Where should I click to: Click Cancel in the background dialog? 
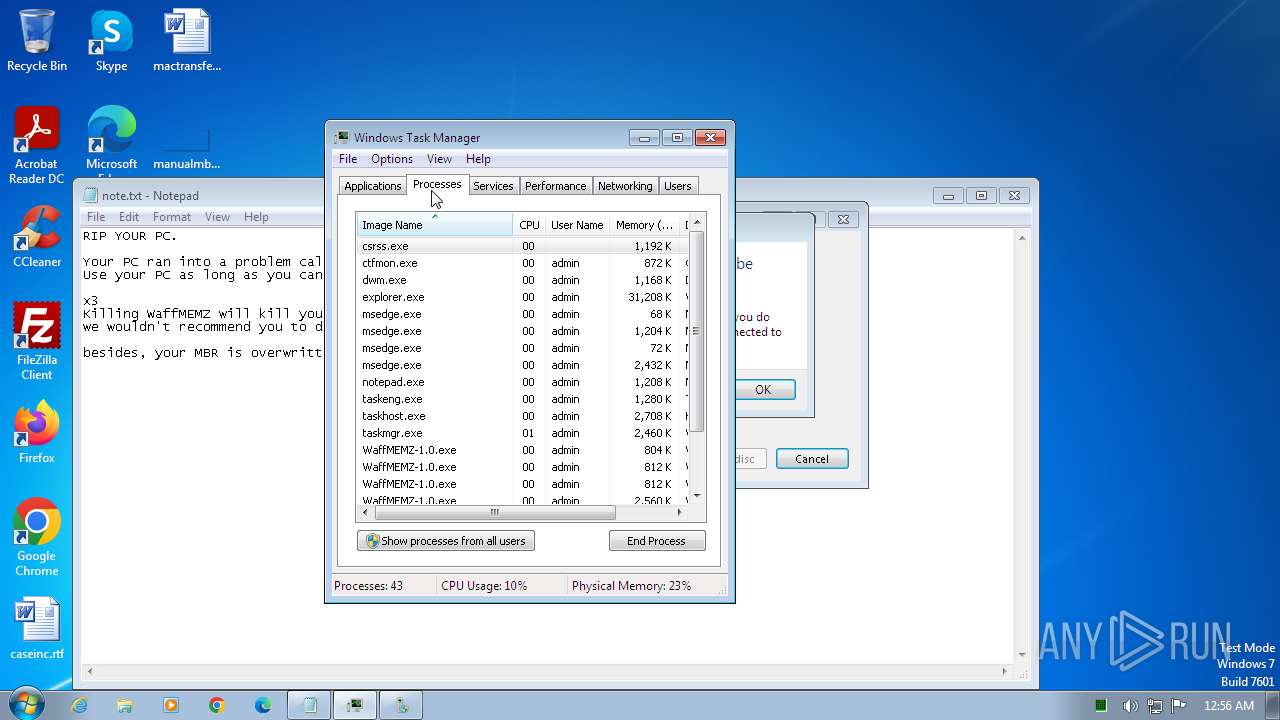click(812, 459)
